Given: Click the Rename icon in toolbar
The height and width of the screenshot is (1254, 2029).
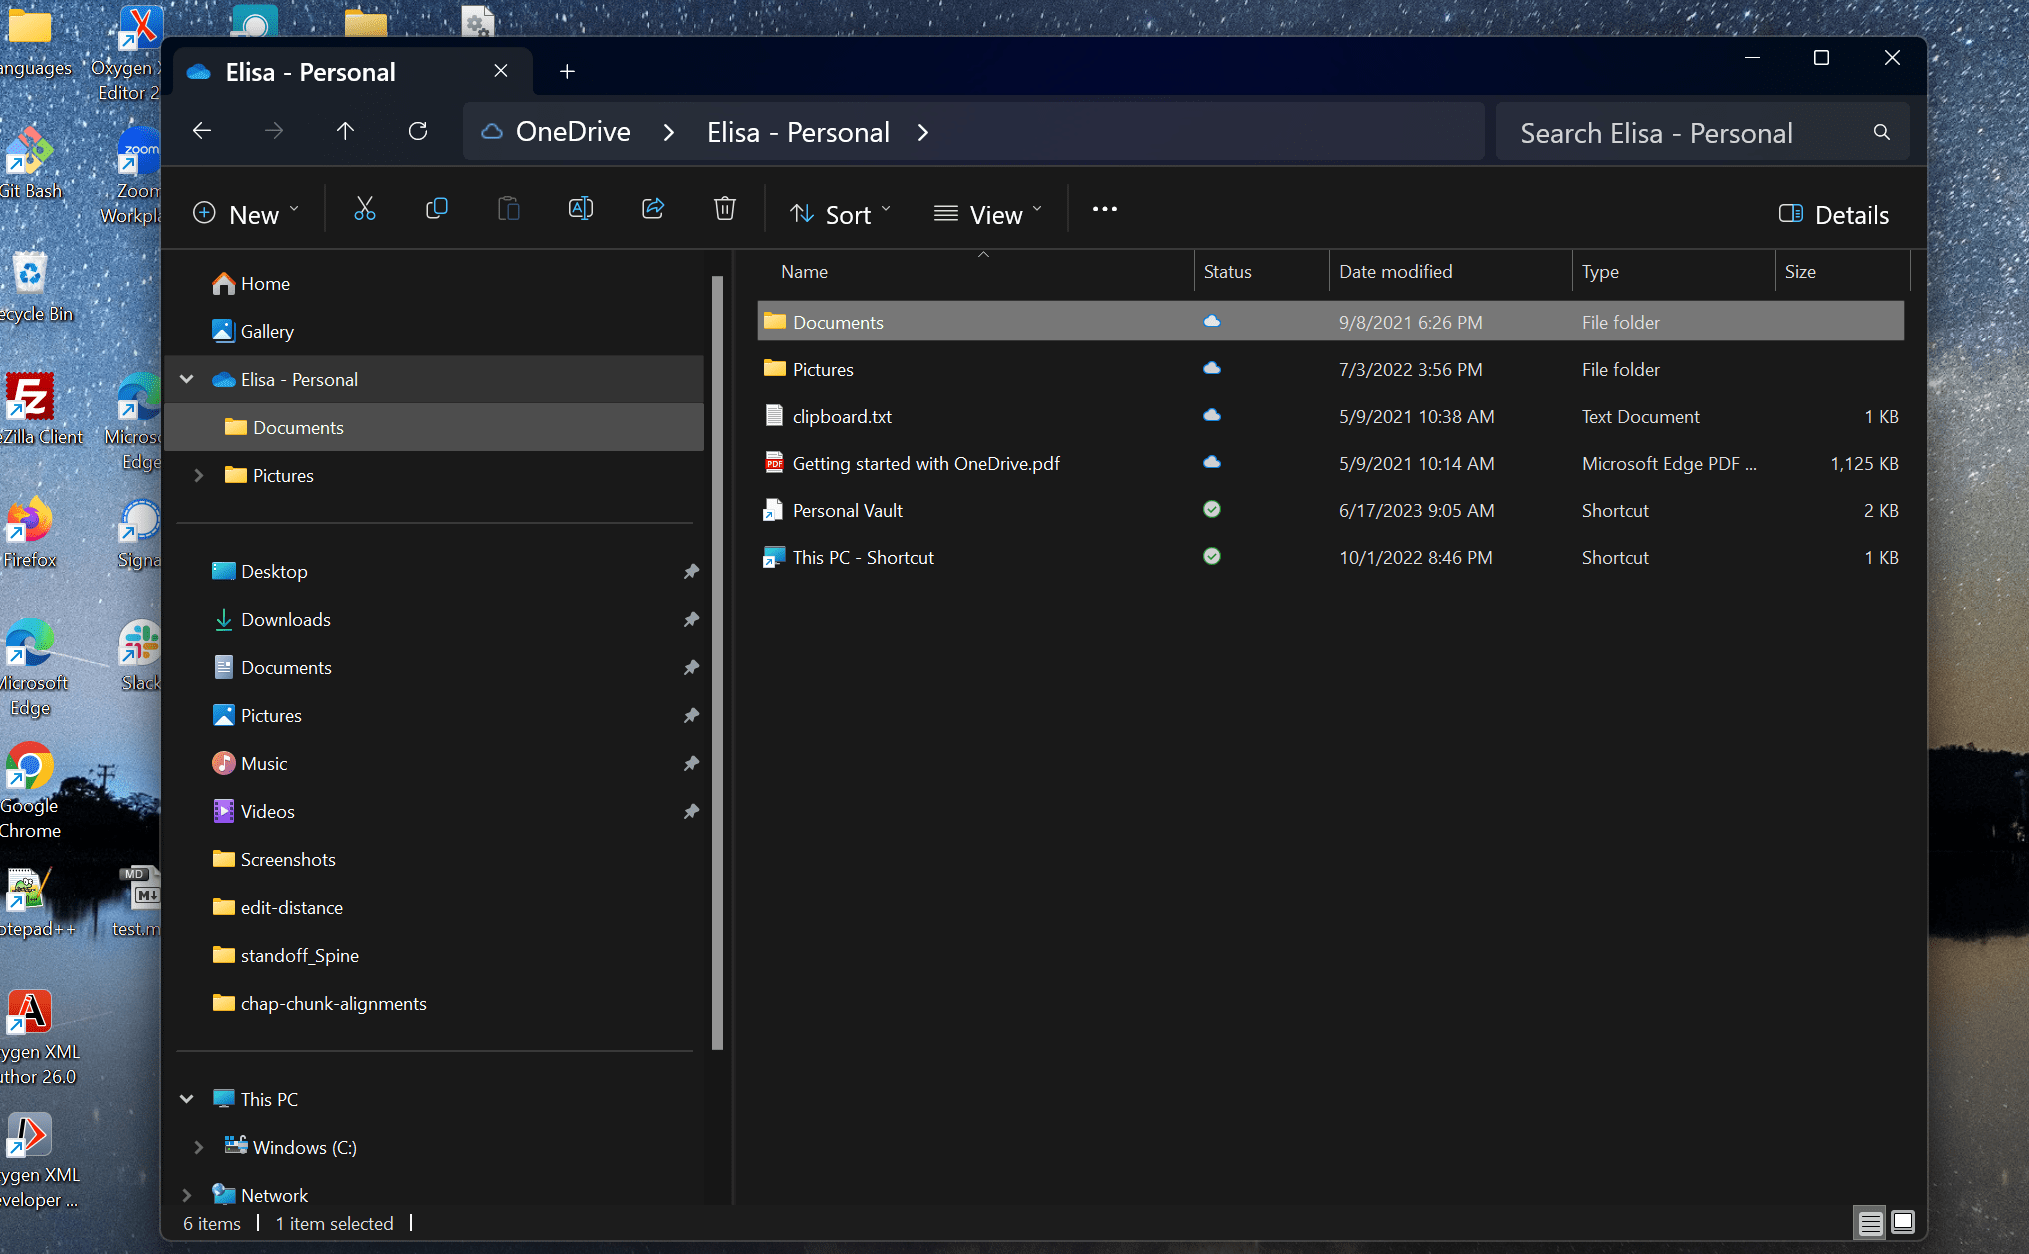Looking at the screenshot, I should (x=581, y=209).
